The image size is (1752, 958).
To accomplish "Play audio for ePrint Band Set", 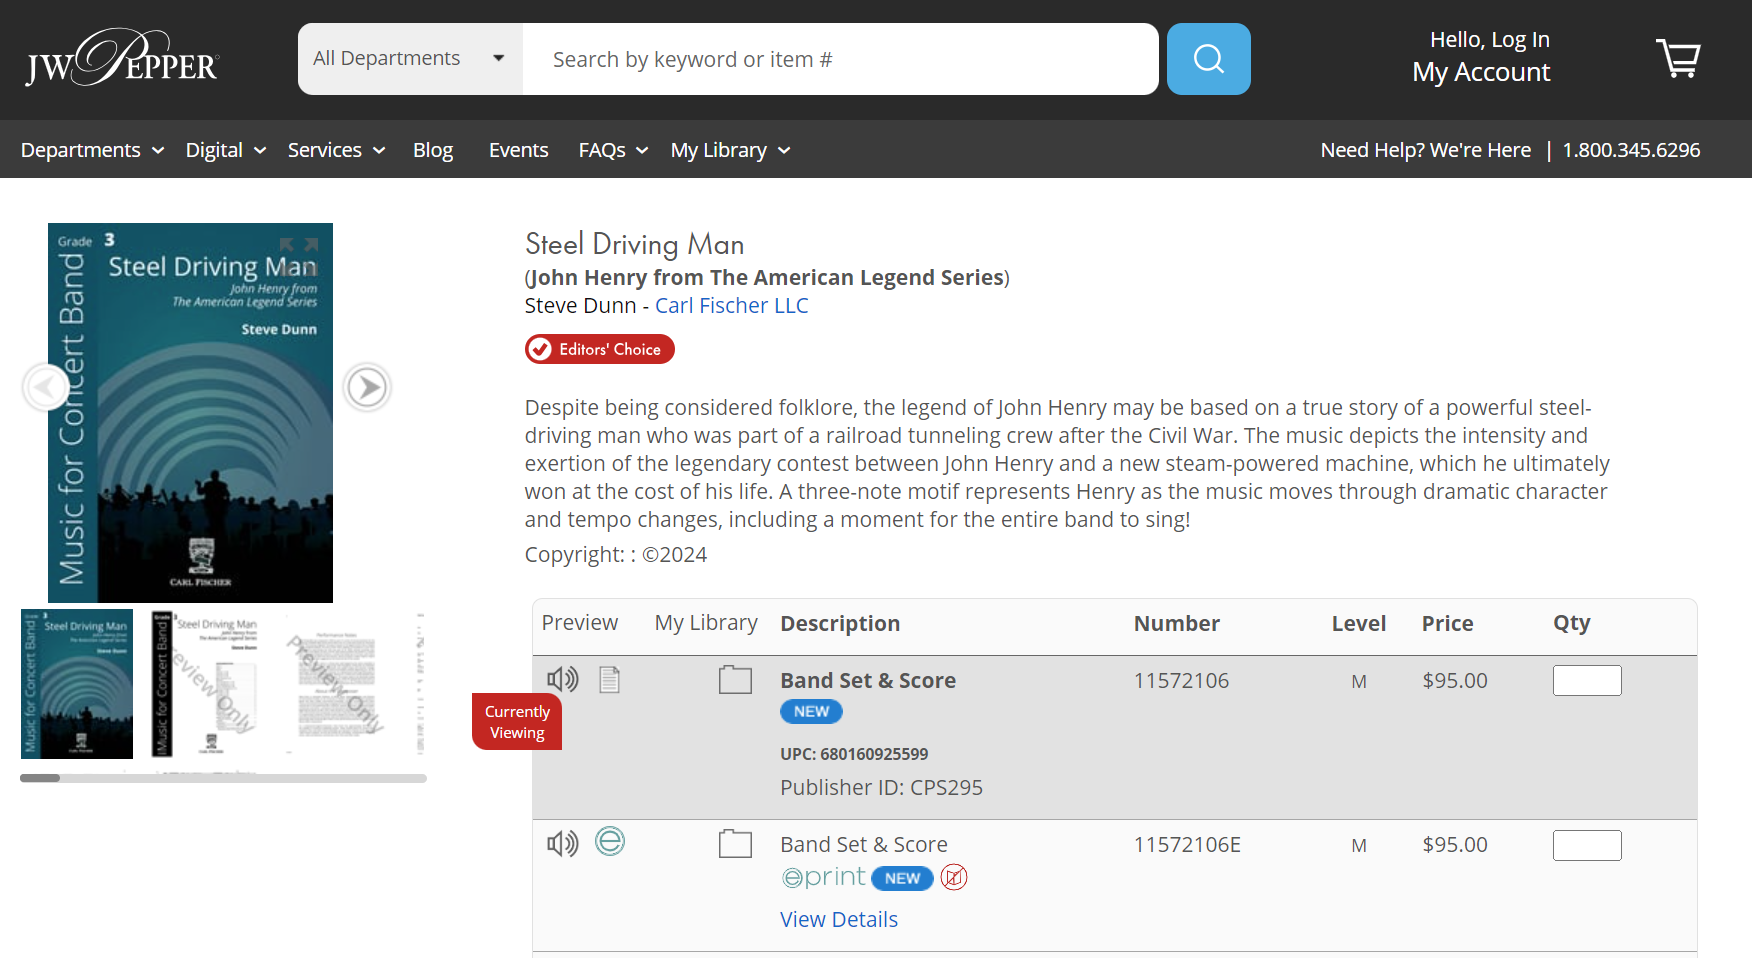I will click(x=562, y=844).
